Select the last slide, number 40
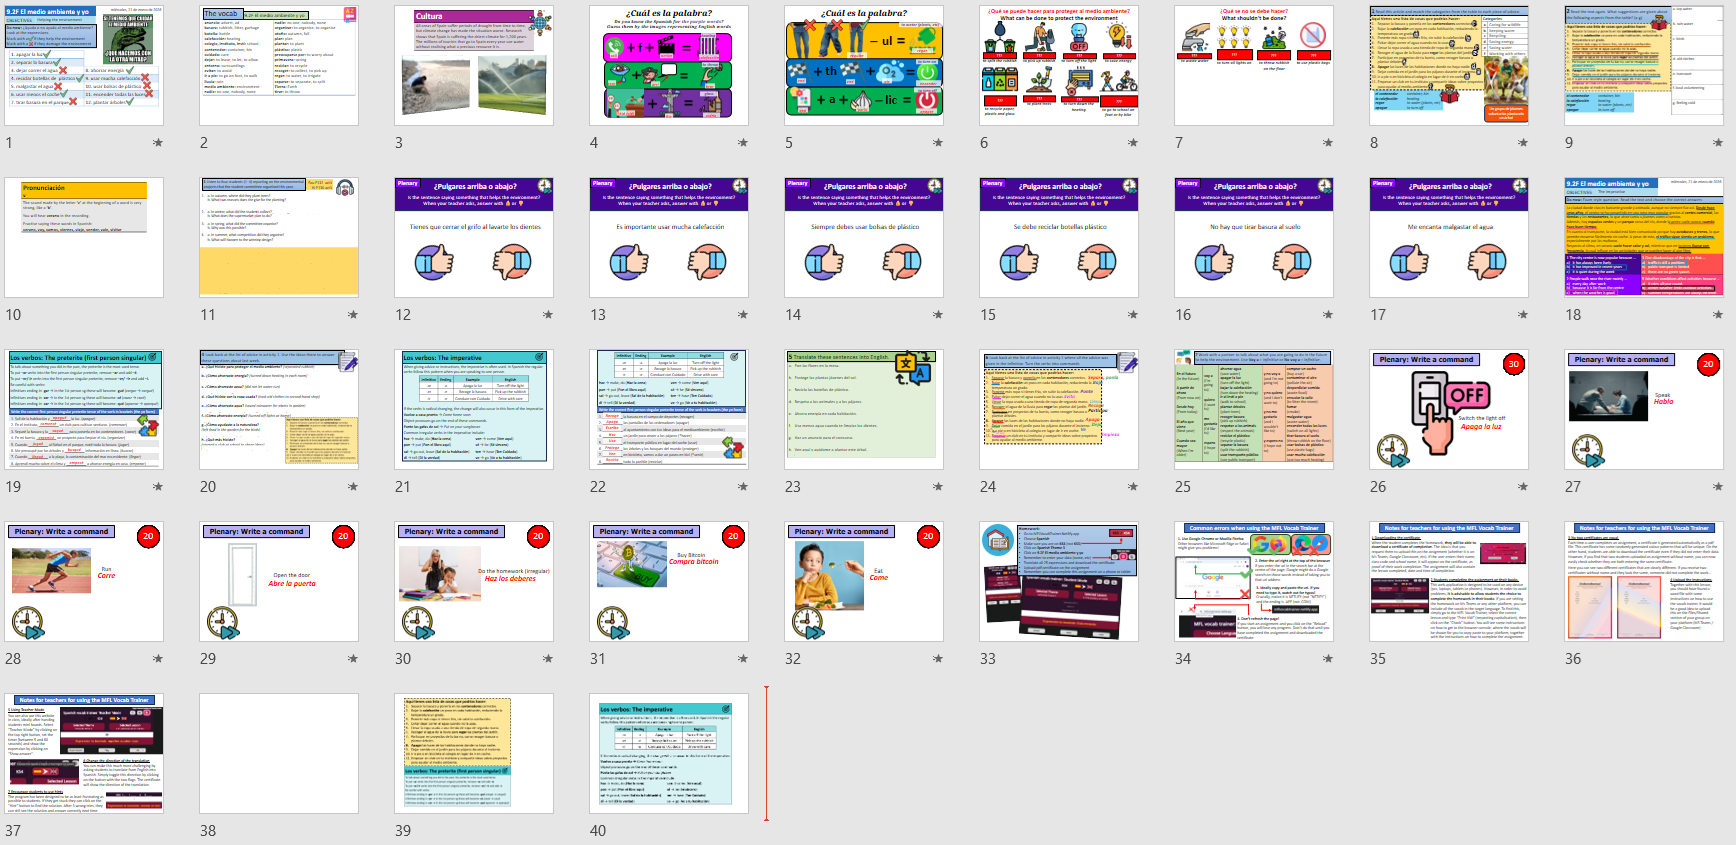Viewport: 1736px width, 845px height. pyautogui.click(x=669, y=753)
